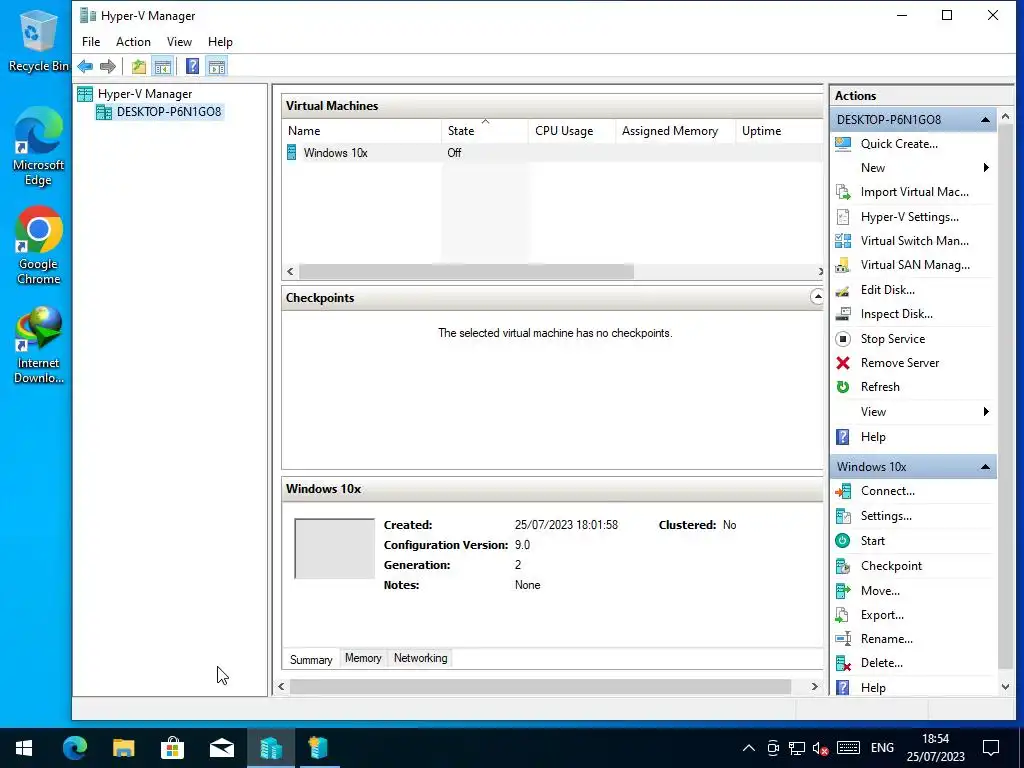The height and width of the screenshot is (768, 1024).
Task: Click the Up one level toolbar icon
Action: coord(138,66)
